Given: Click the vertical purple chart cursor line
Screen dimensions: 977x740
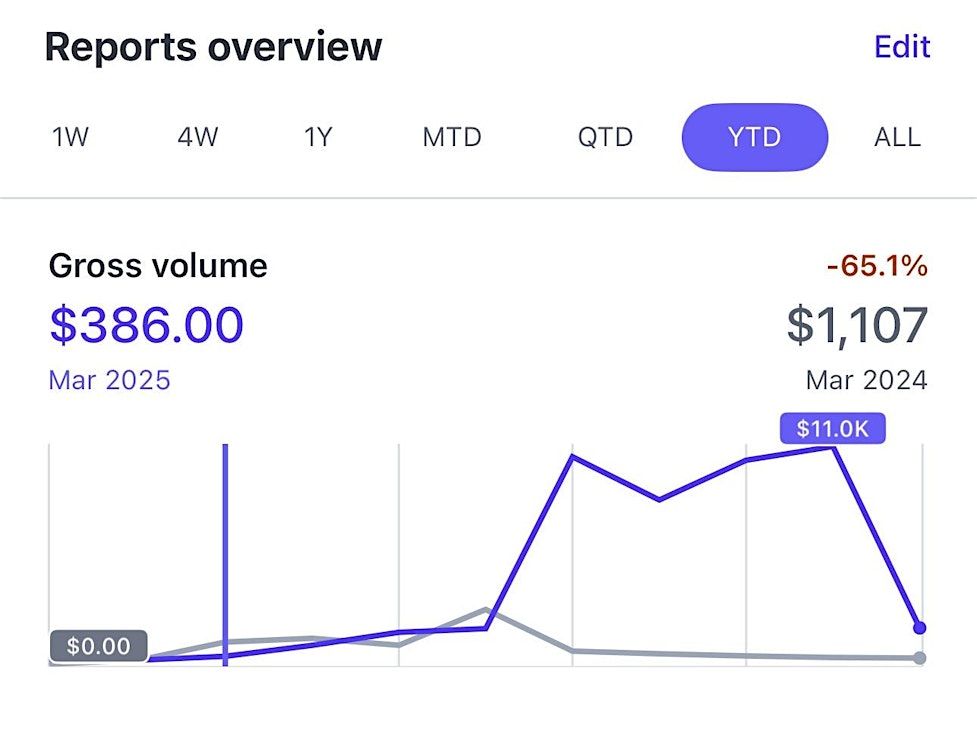Looking at the screenshot, I should 226,550.
